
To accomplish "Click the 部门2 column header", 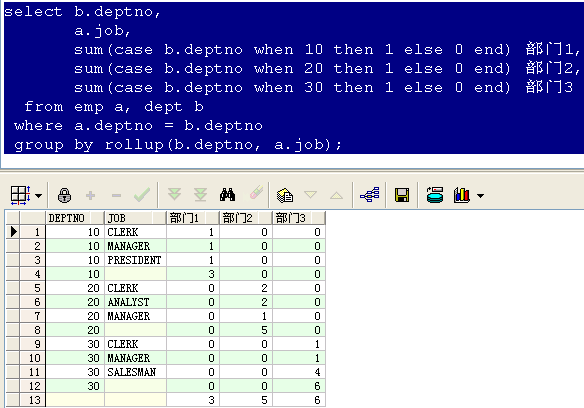I will 246,218.
